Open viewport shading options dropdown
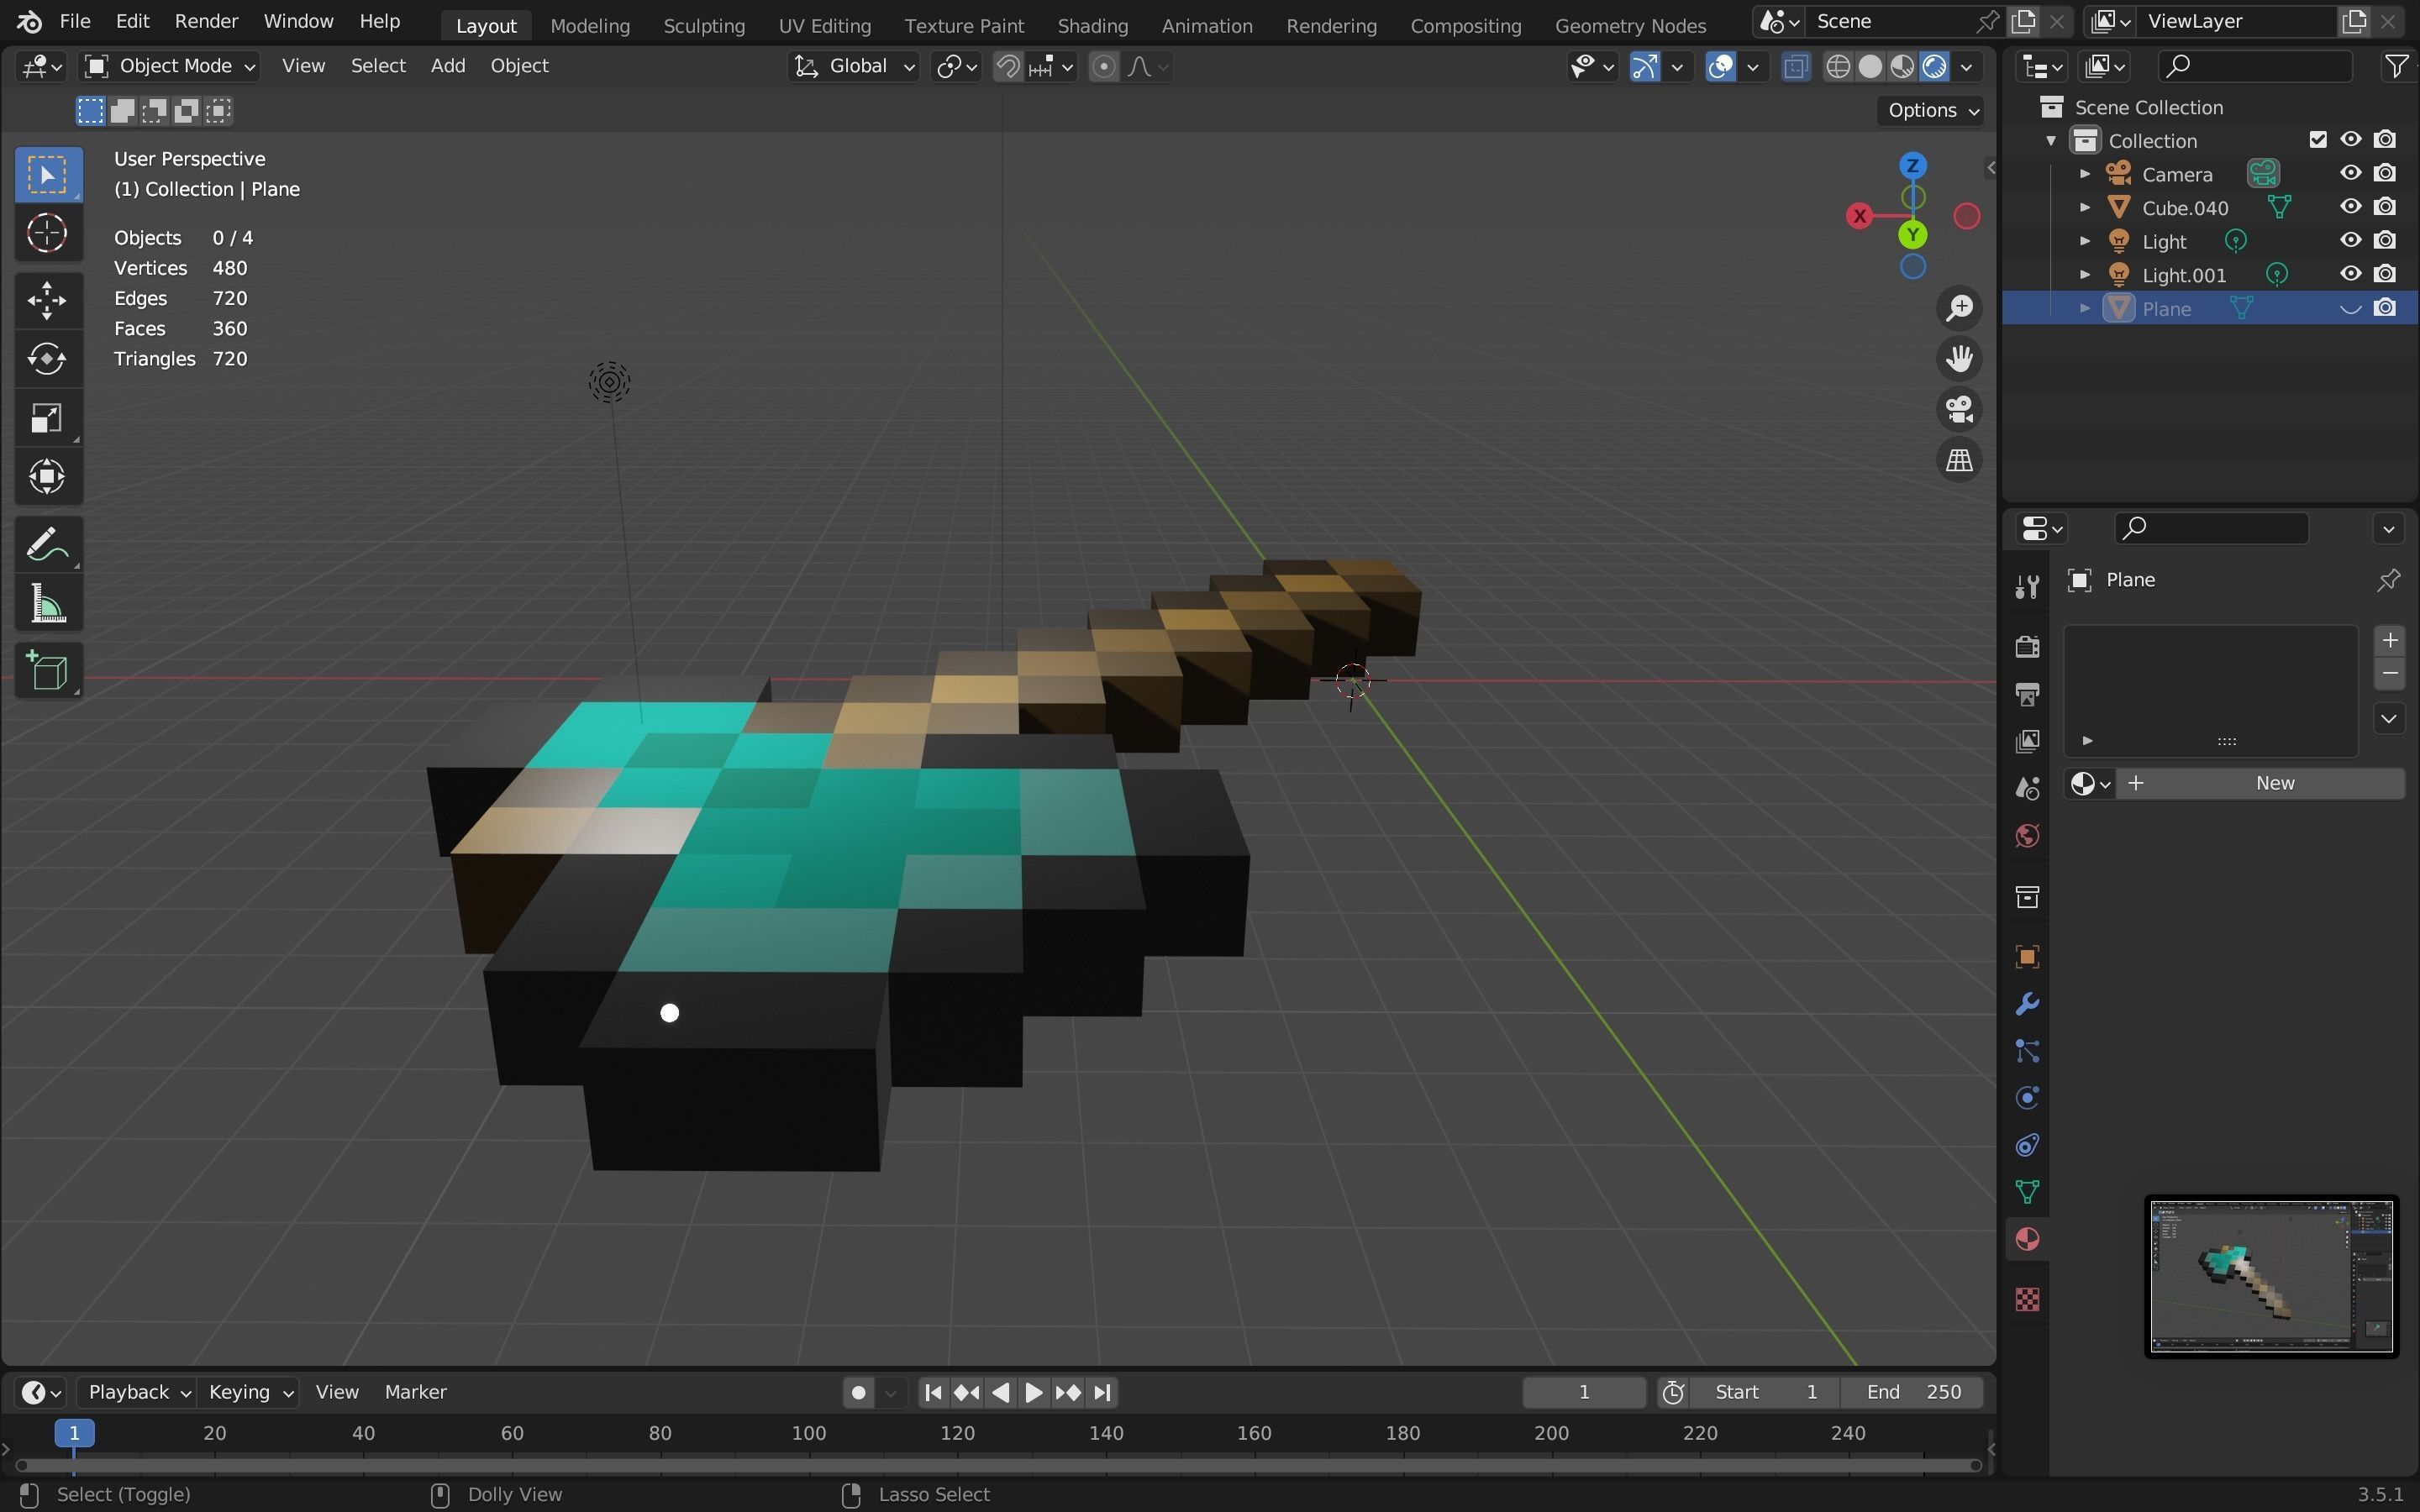The width and height of the screenshot is (2420, 1512). coord(1967,66)
